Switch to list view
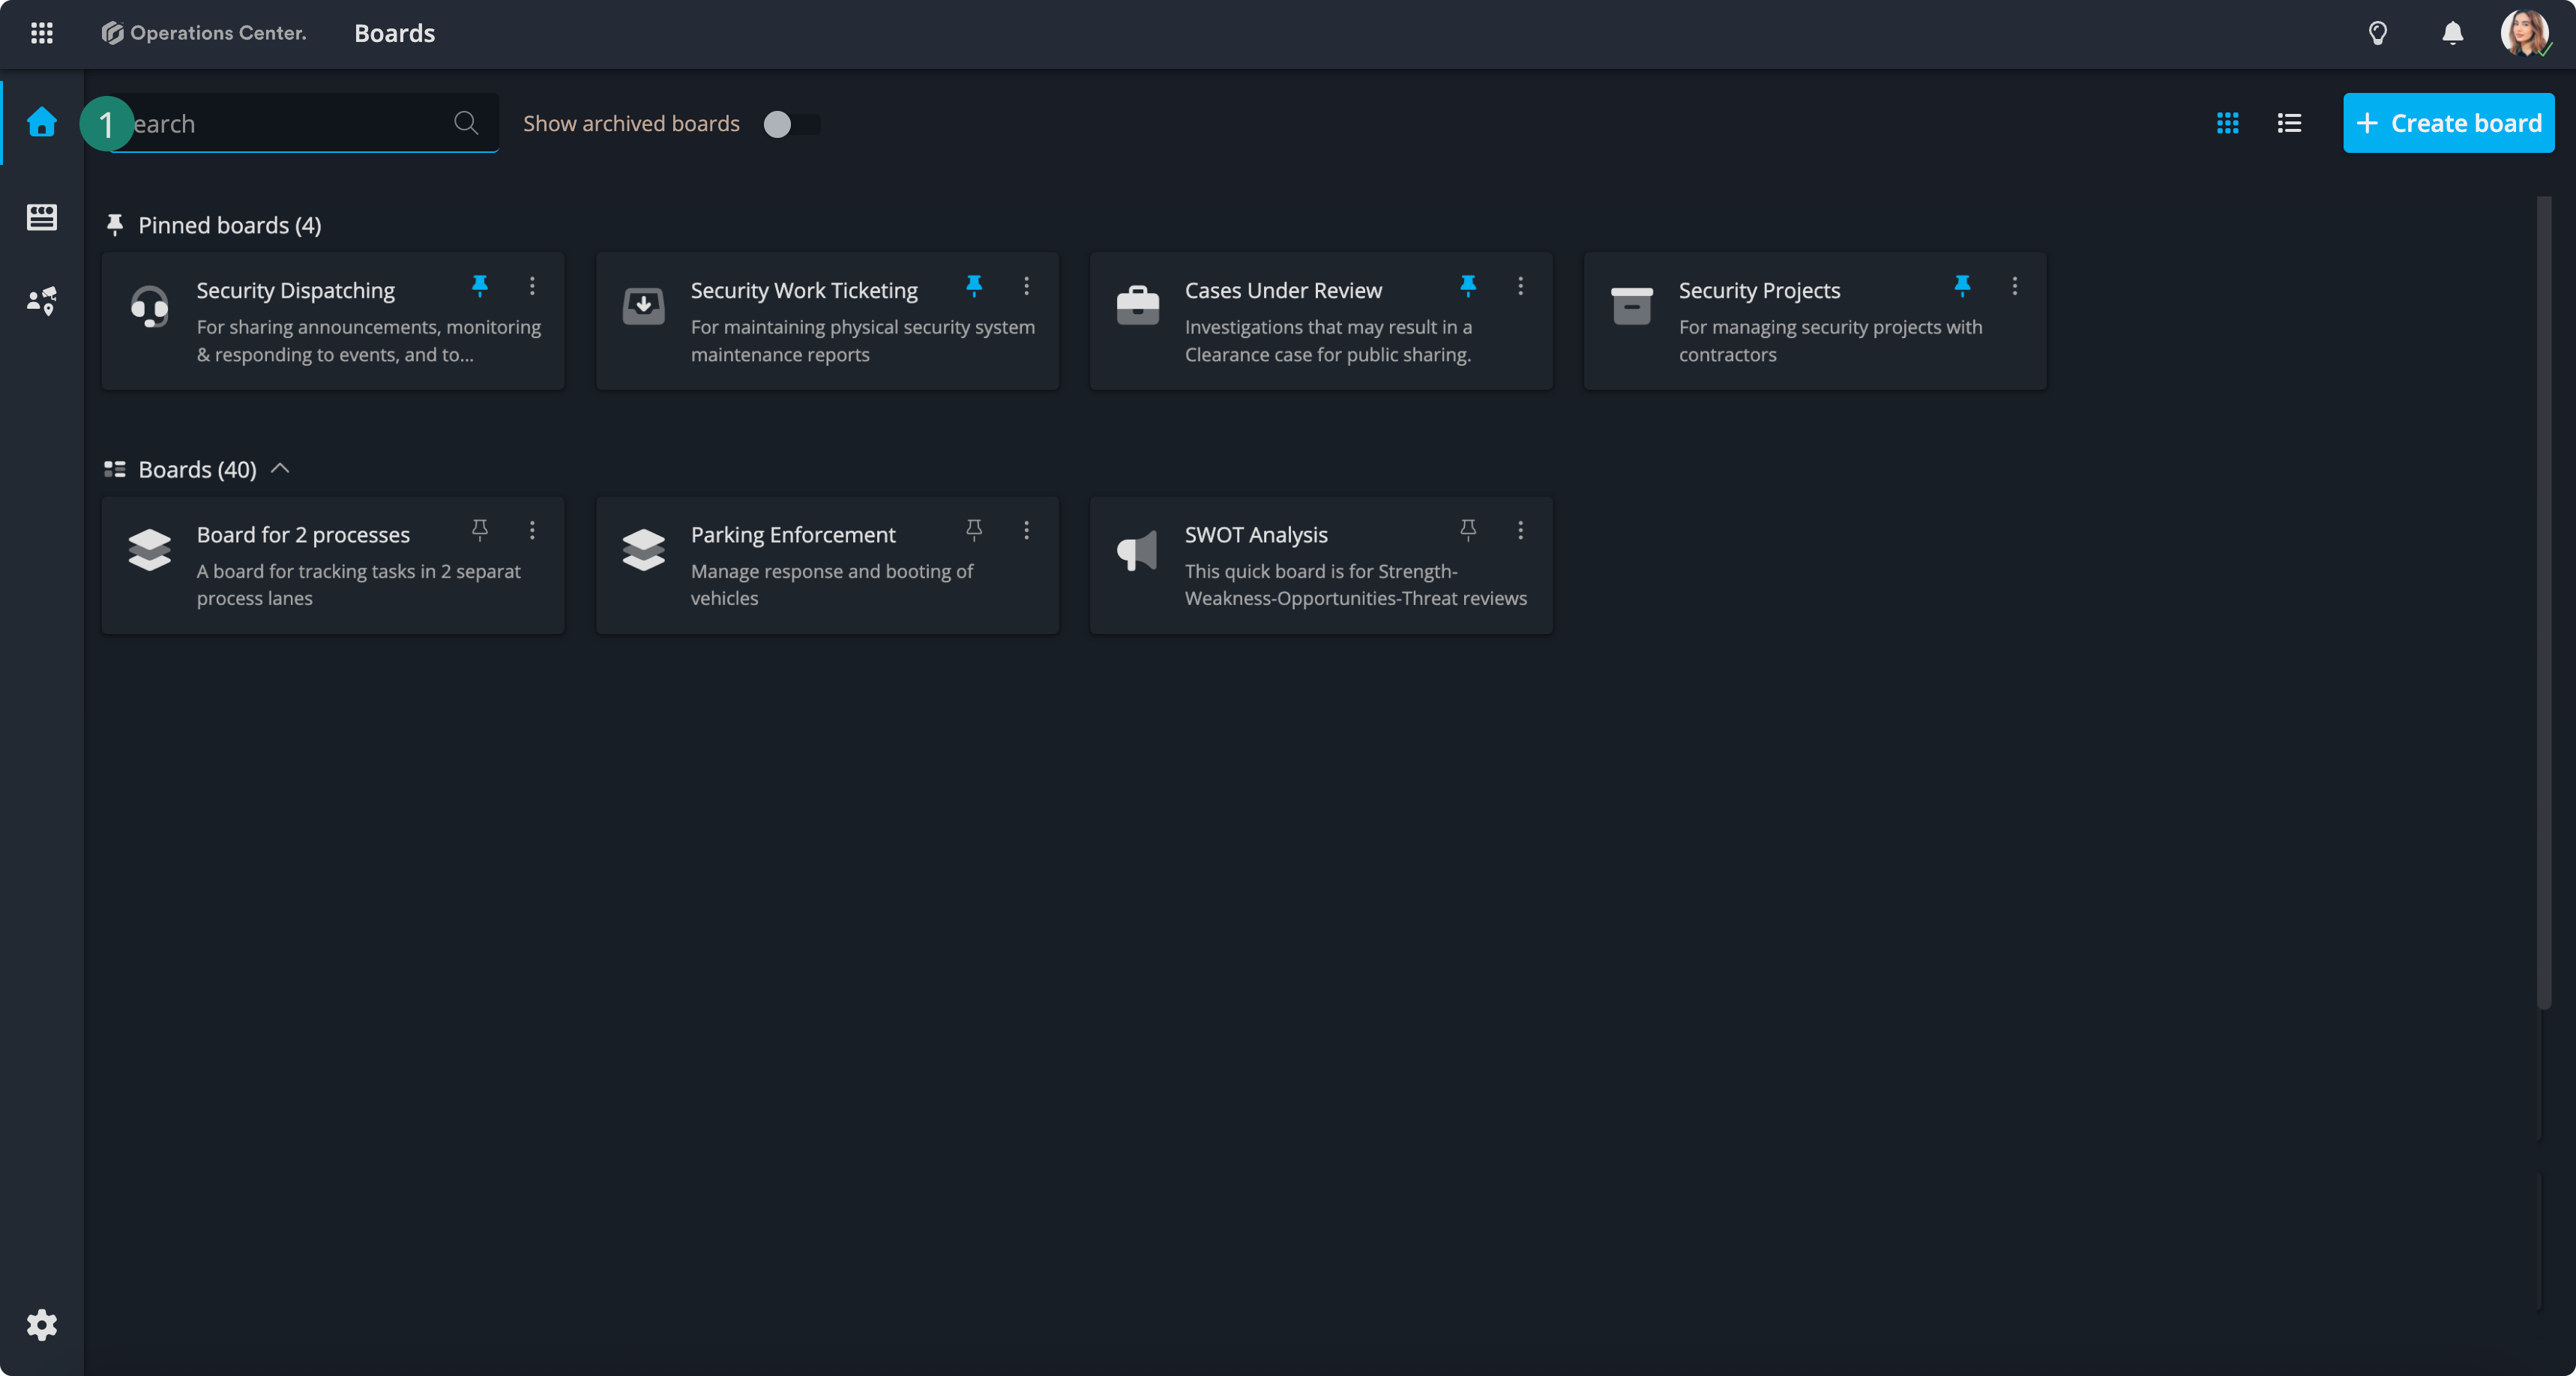The width and height of the screenshot is (2576, 1376). 2289,123
